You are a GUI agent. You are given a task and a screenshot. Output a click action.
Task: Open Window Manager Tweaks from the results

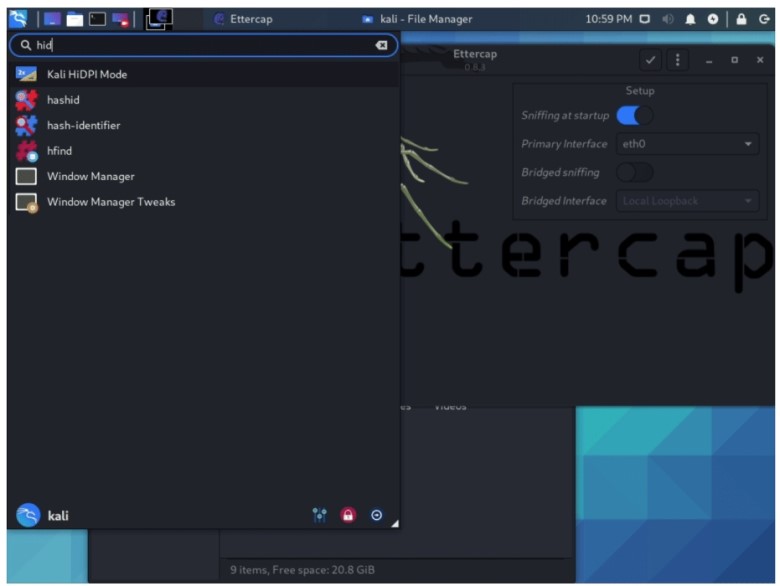click(110, 202)
